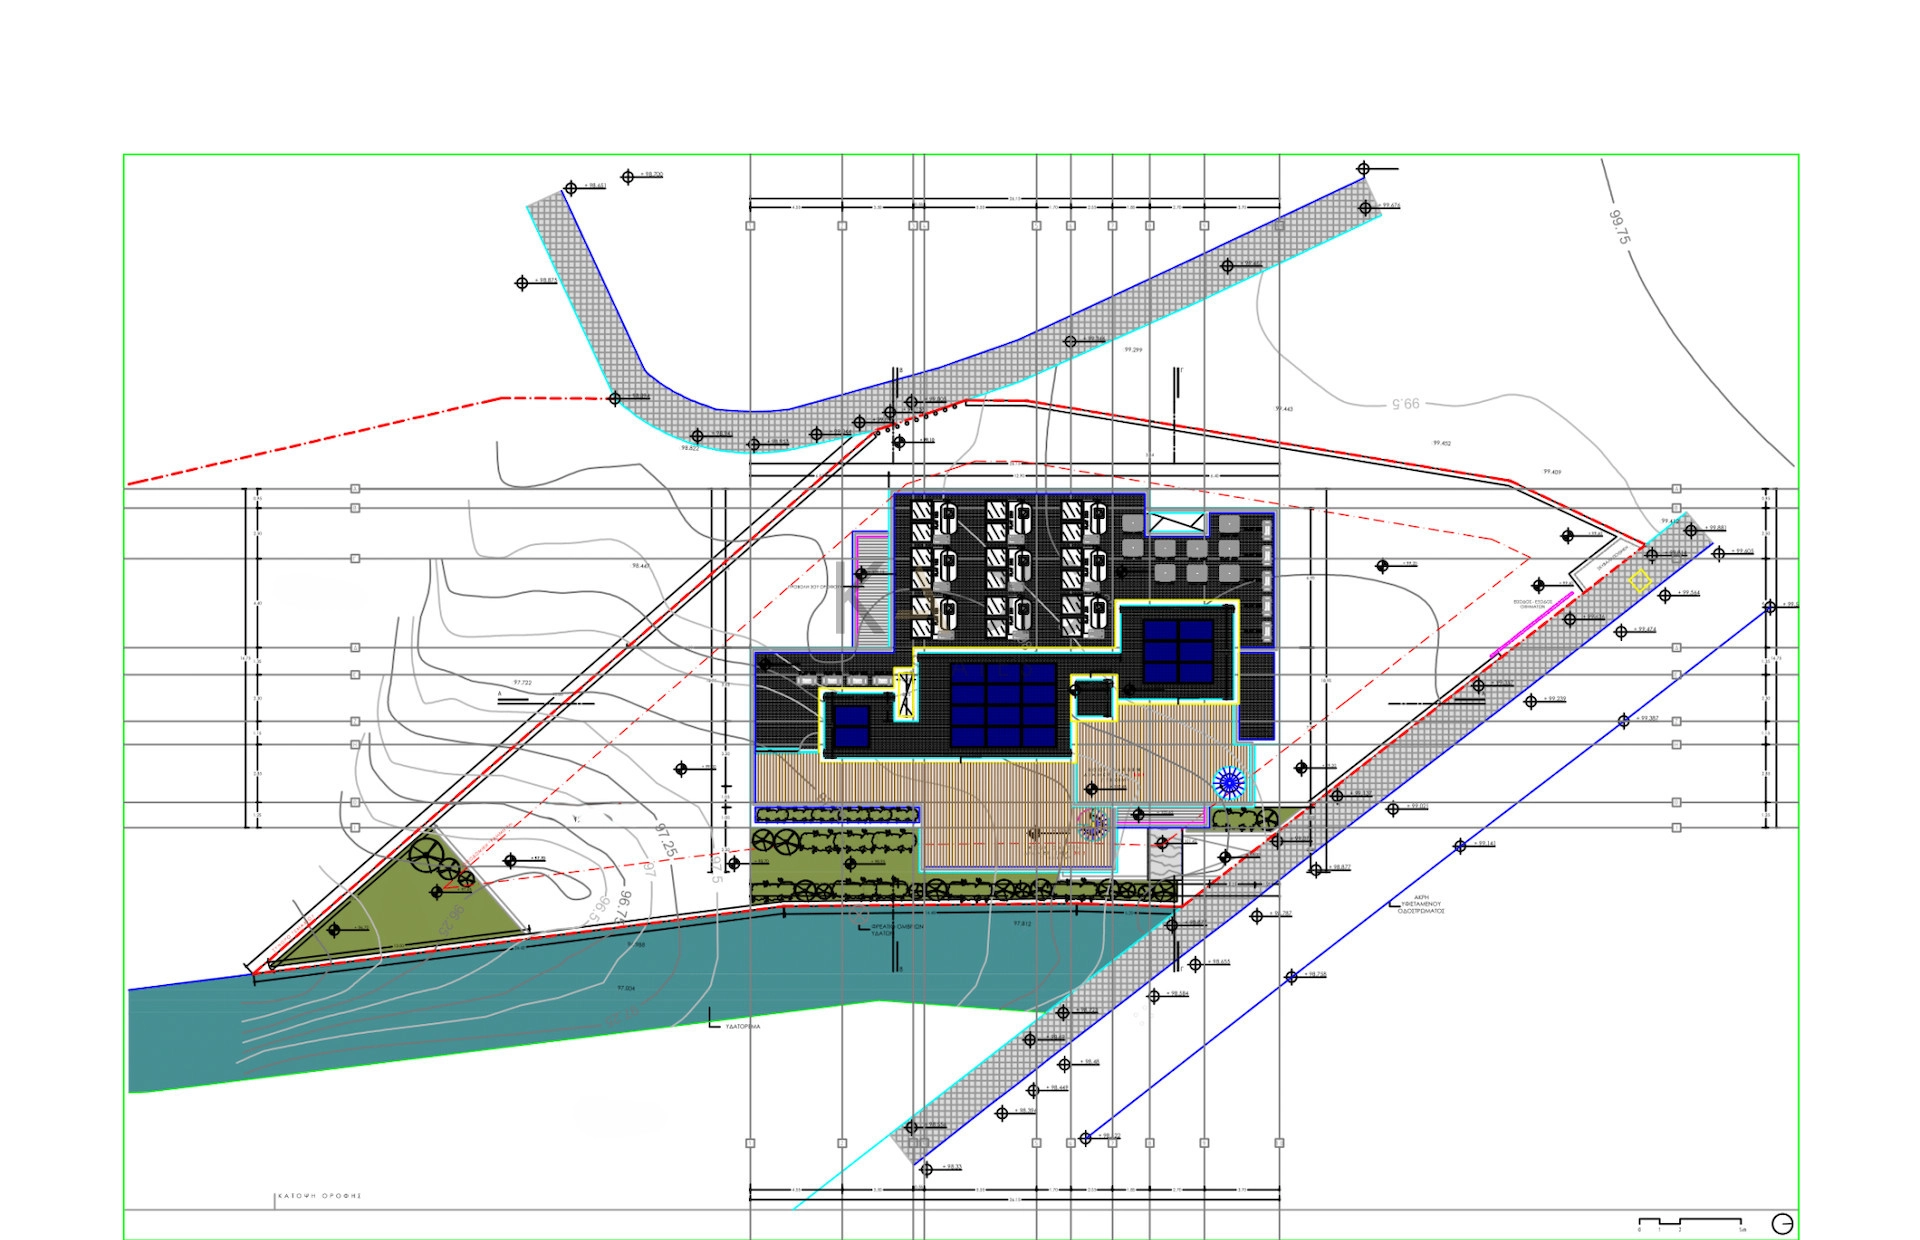The width and height of the screenshot is (1920, 1240).
Task: Click the ΚΑΤΟΨΗ ΟΡΟΦΗΣ drawing title
Action: pos(319,1196)
